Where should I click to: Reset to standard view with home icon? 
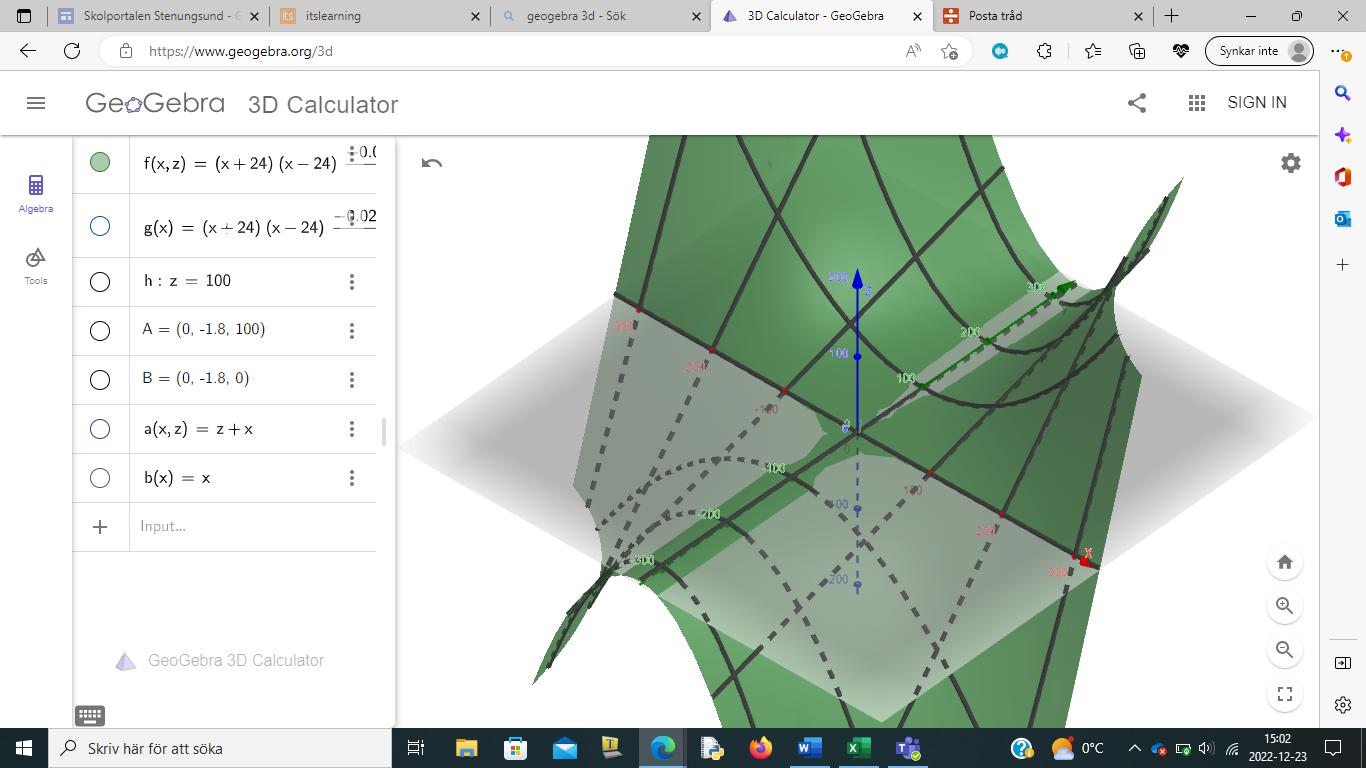coord(1285,562)
